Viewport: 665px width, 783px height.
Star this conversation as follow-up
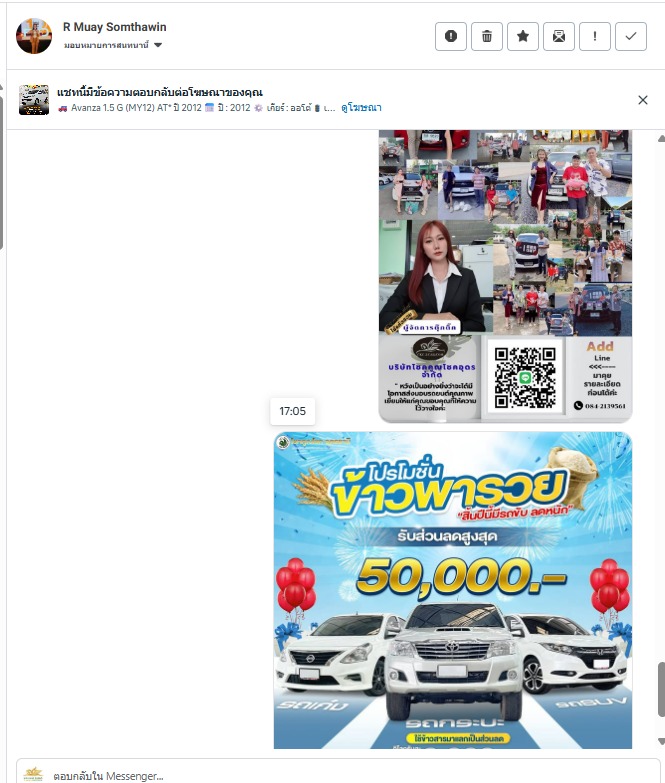pyautogui.click(x=523, y=36)
